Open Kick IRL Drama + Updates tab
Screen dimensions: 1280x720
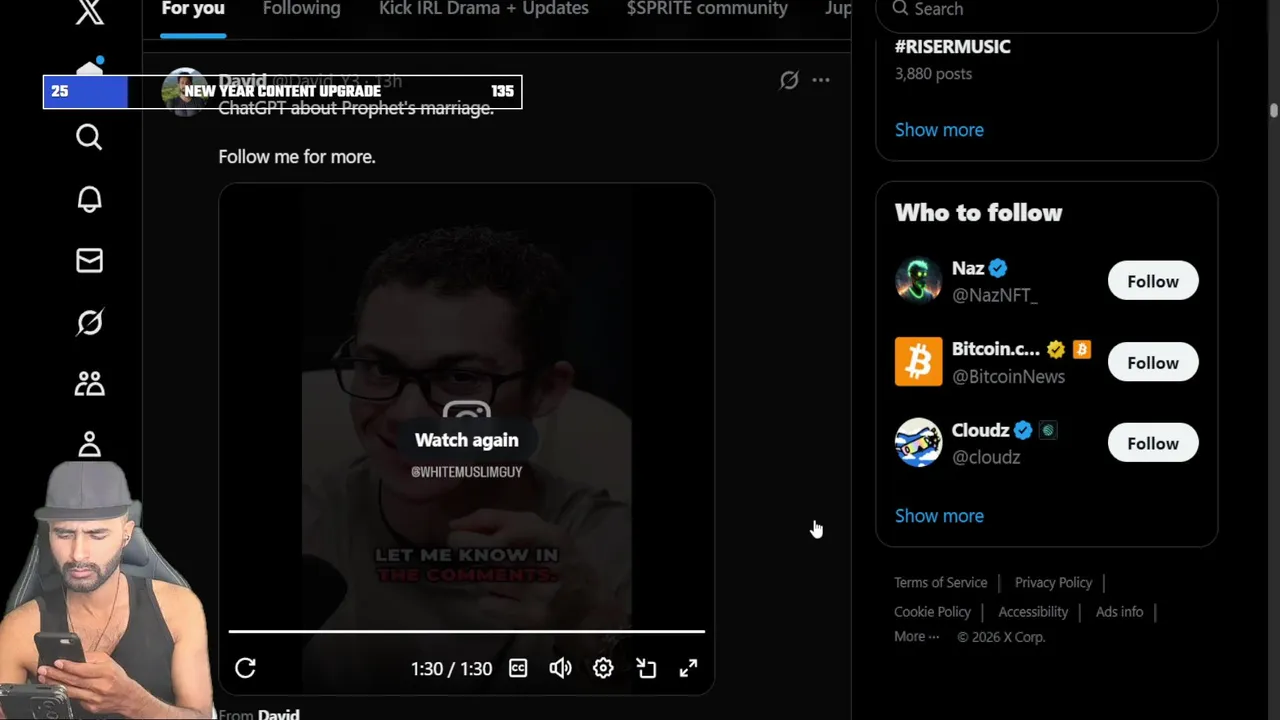483,9
